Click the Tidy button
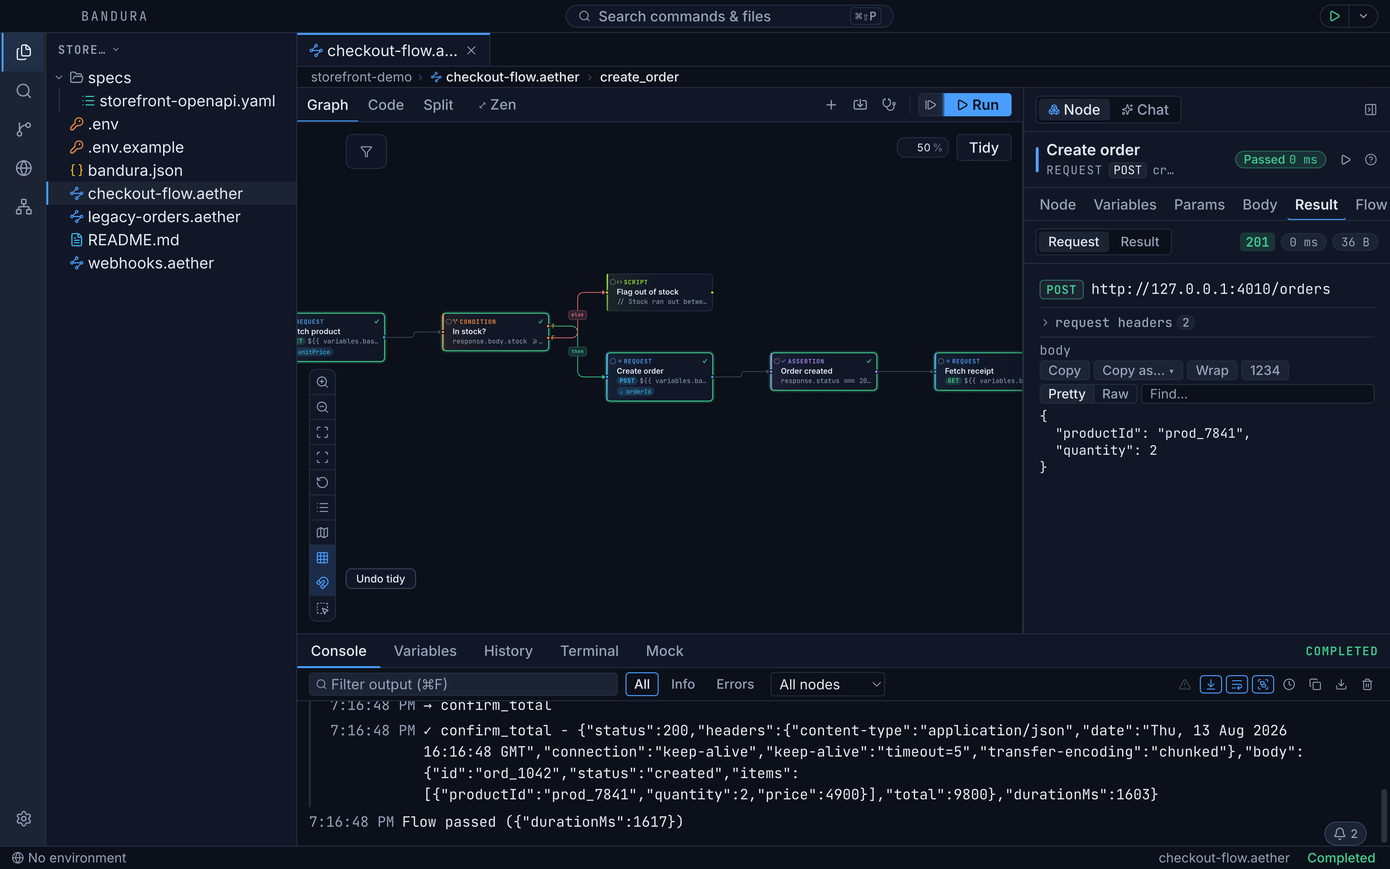The image size is (1390, 869). pyautogui.click(x=984, y=148)
